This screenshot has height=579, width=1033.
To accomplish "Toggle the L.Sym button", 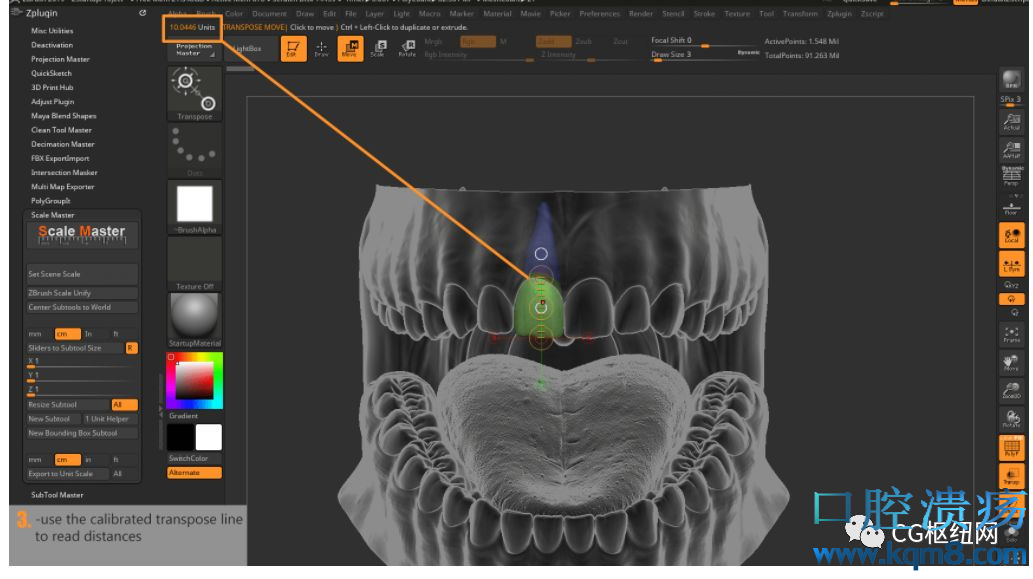I will (x=1011, y=265).
